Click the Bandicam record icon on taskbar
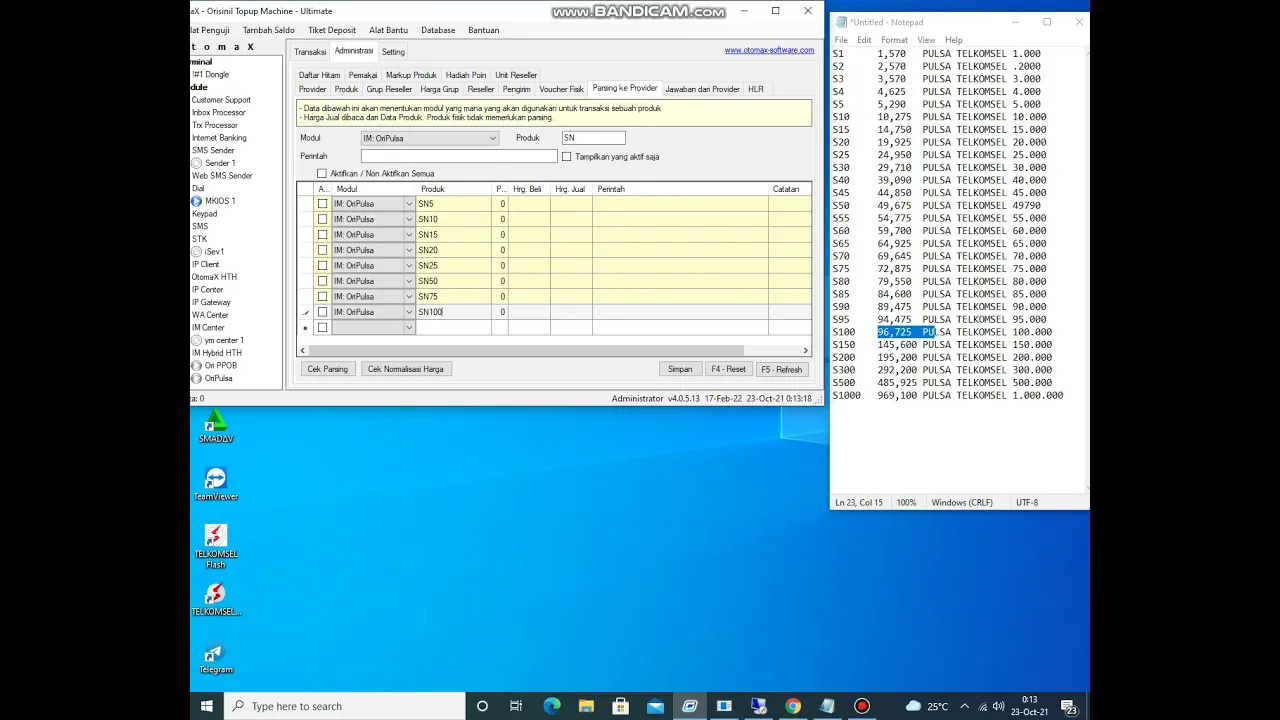This screenshot has width=1280, height=720. coord(862,706)
